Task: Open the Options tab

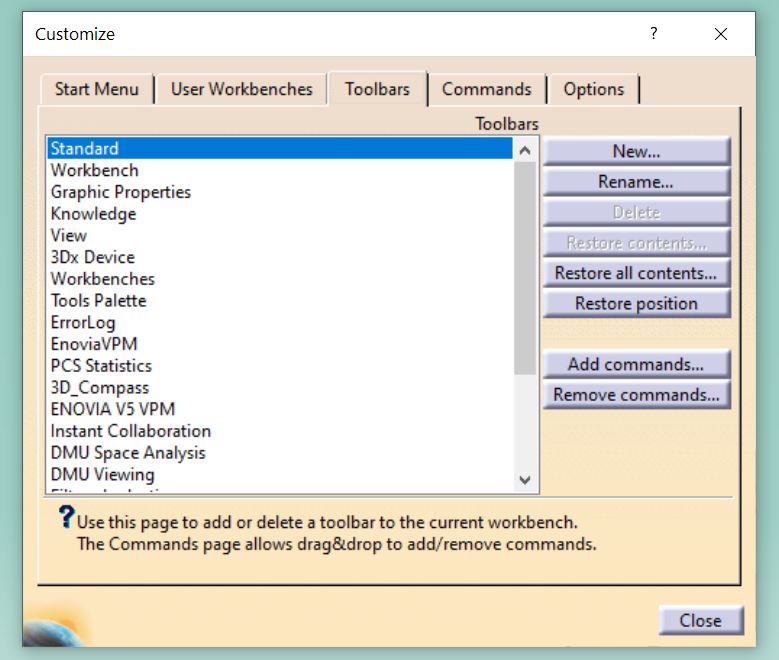Action: (x=593, y=89)
